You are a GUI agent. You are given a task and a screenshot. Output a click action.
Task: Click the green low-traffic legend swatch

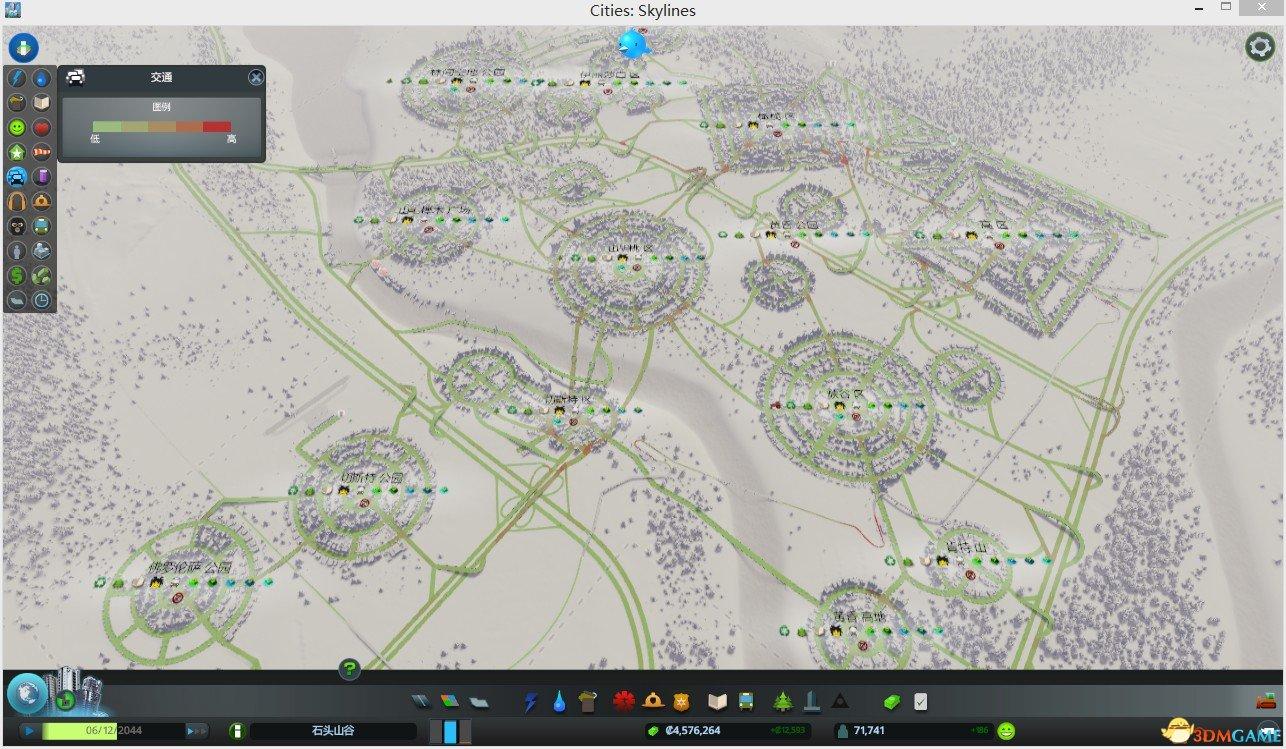[106, 126]
